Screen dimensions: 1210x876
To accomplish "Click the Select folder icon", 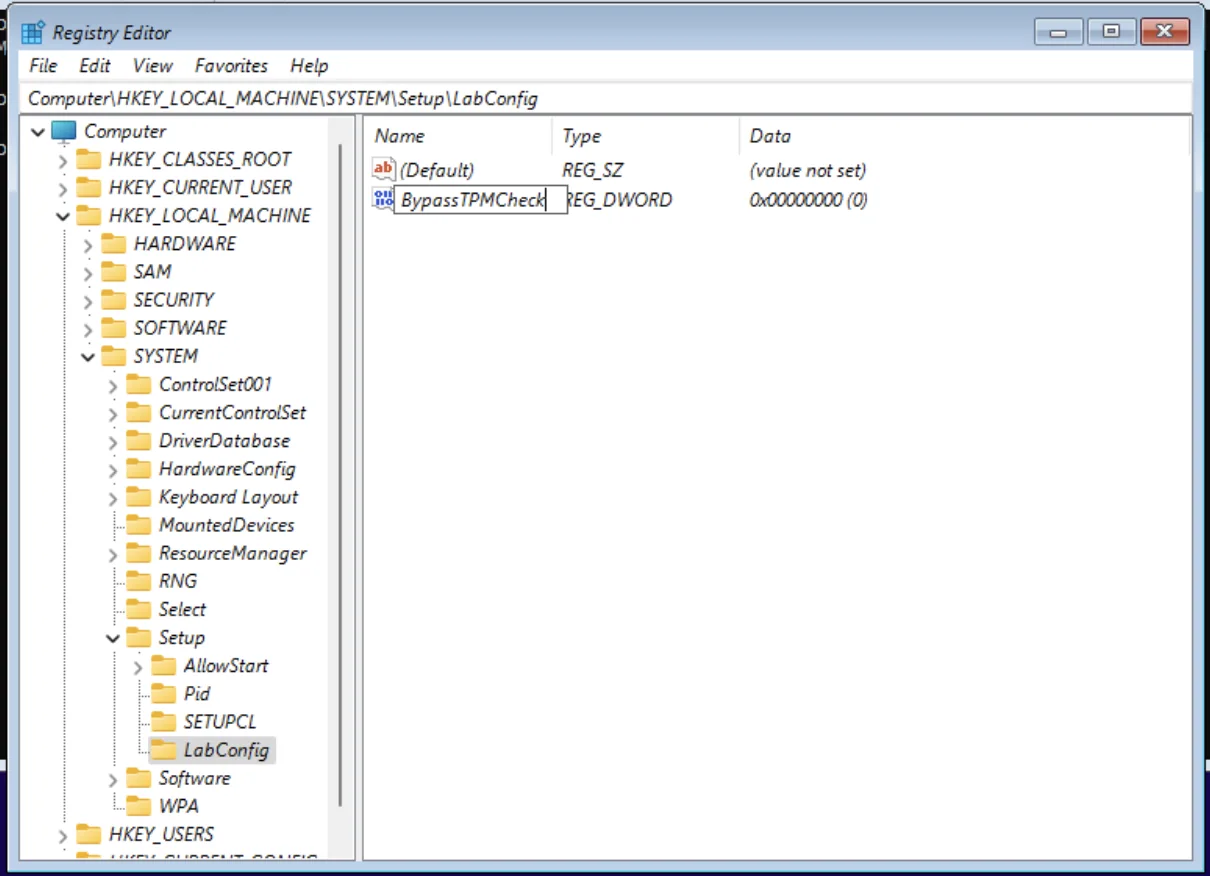I will [140, 609].
